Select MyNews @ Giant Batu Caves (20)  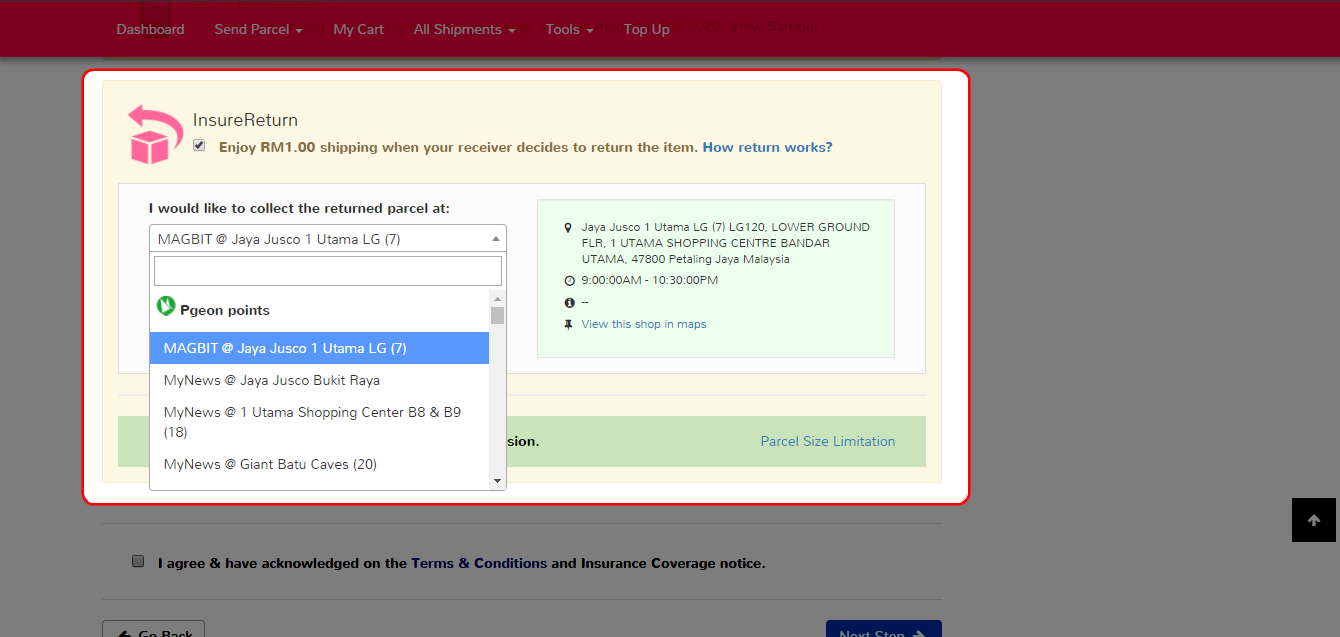(320, 464)
